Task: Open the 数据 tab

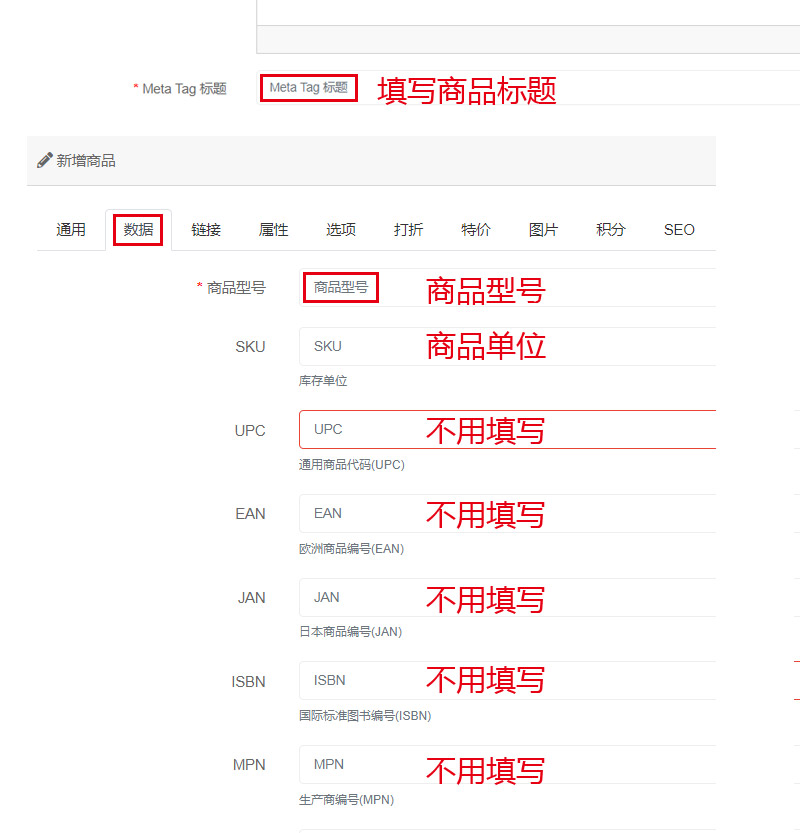Action: tap(138, 230)
